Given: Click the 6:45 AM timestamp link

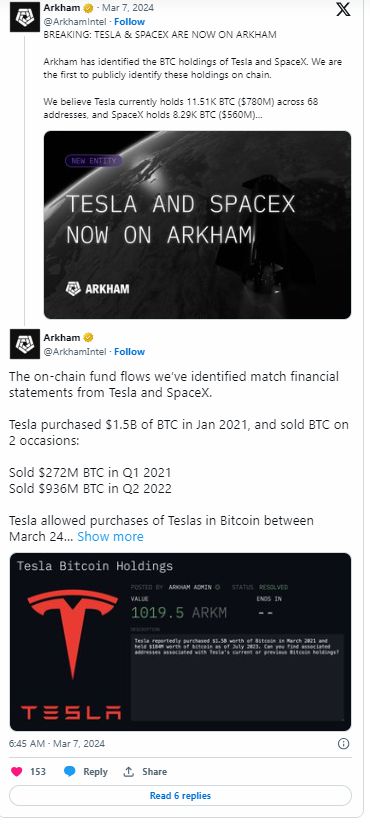Looking at the screenshot, I should coord(57,744).
